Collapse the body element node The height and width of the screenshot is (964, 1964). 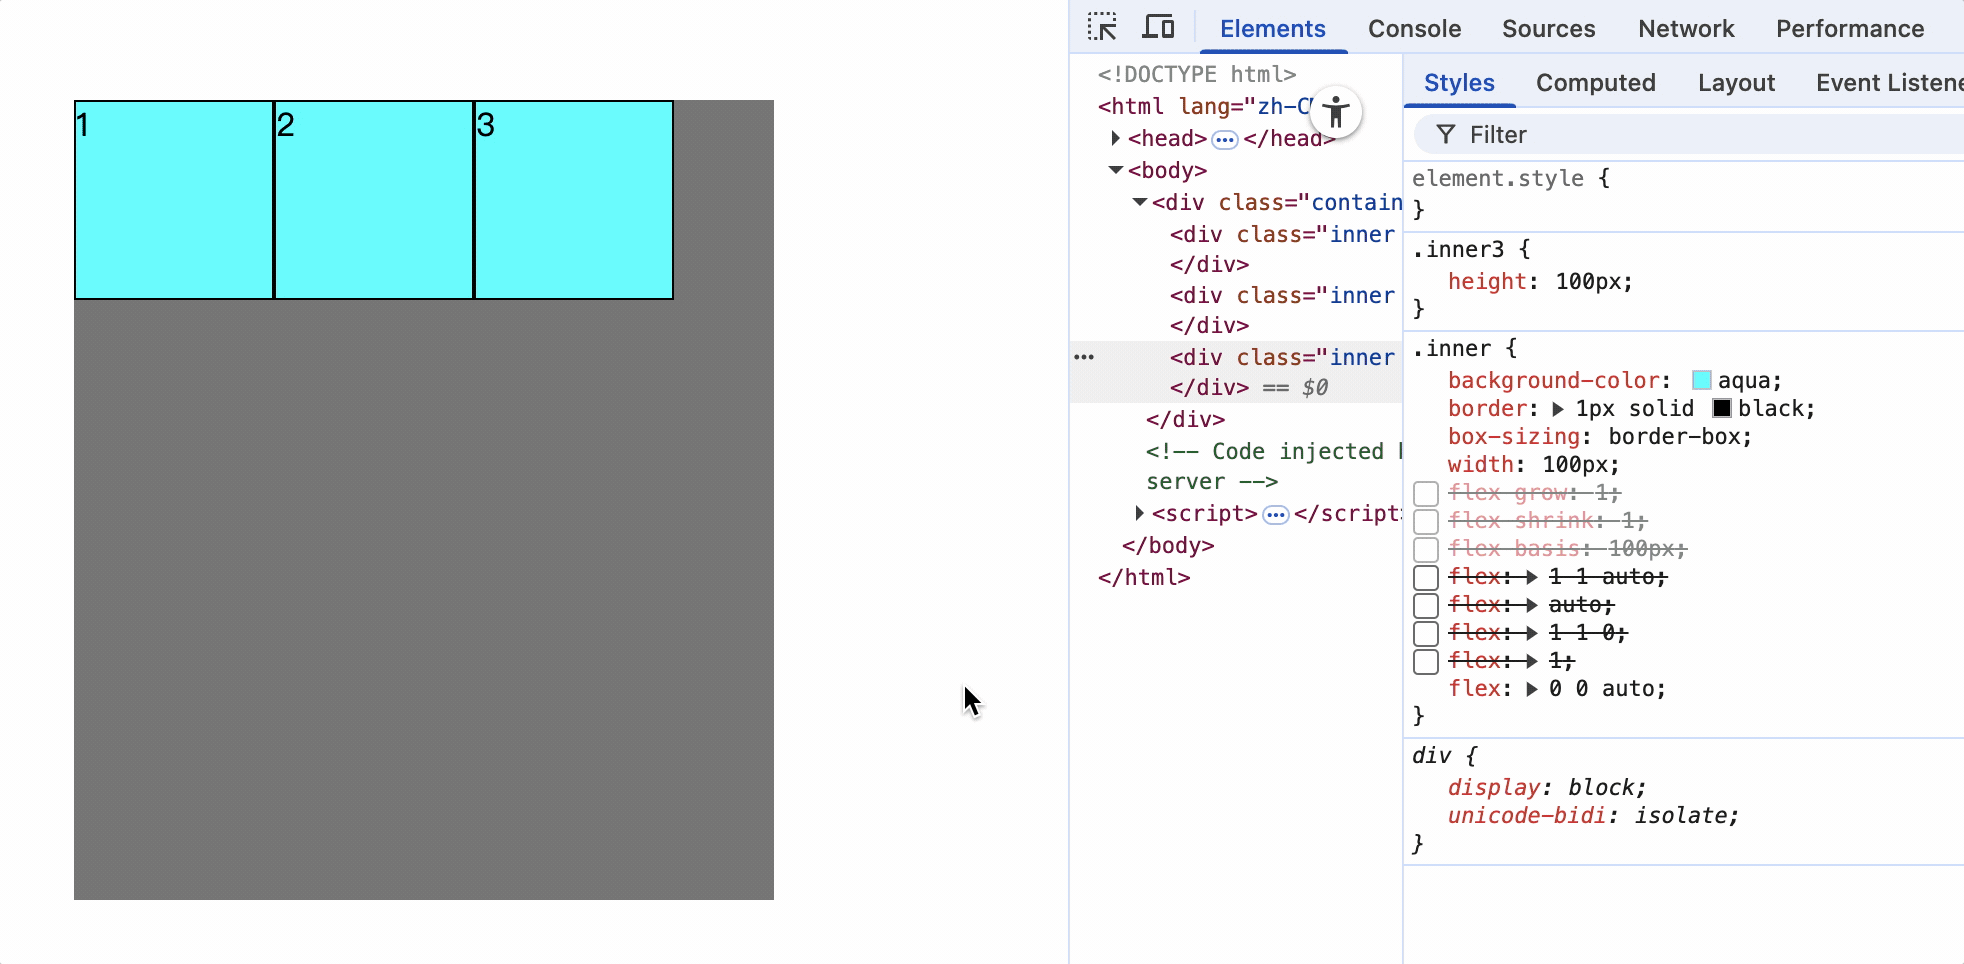pos(1116,170)
